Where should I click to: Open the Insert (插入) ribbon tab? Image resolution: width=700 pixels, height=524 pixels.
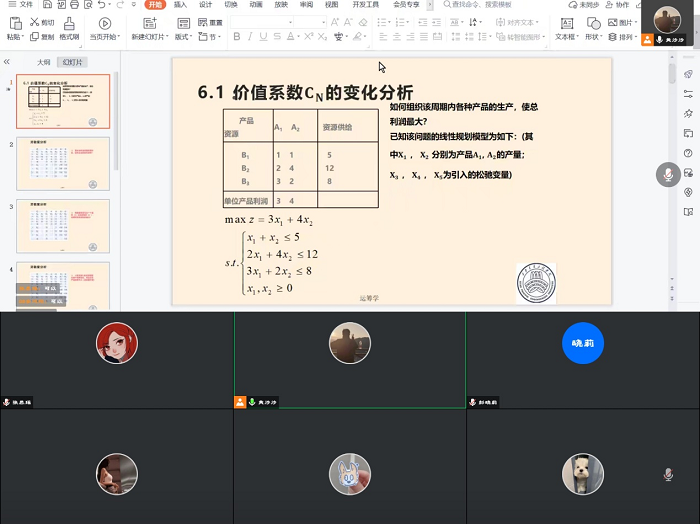180,5
